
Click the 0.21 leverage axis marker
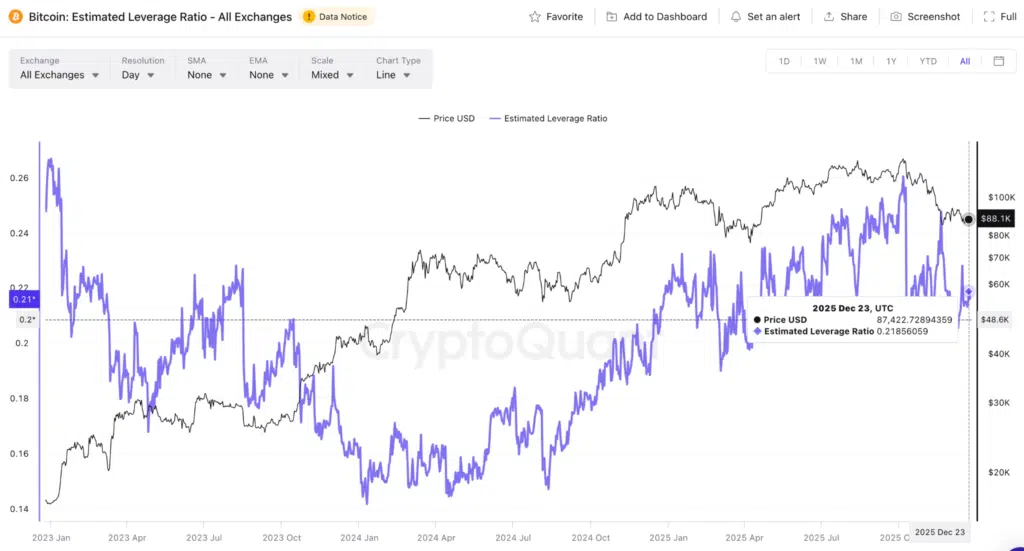click(23, 299)
